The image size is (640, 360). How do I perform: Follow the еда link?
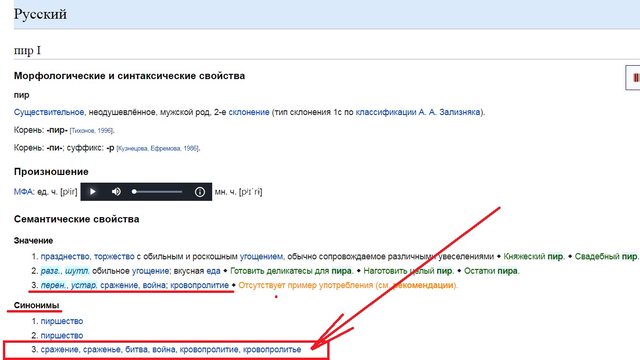click(x=213, y=271)
